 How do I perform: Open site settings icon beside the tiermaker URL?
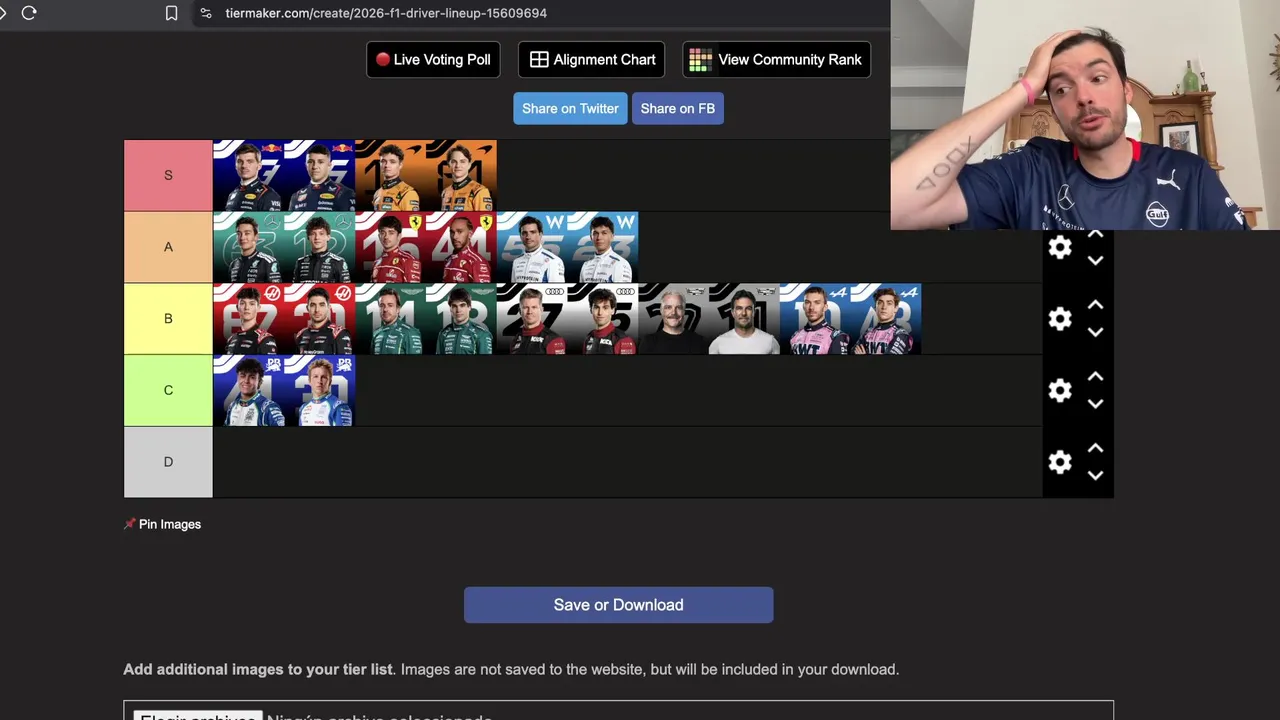(205, 13)
